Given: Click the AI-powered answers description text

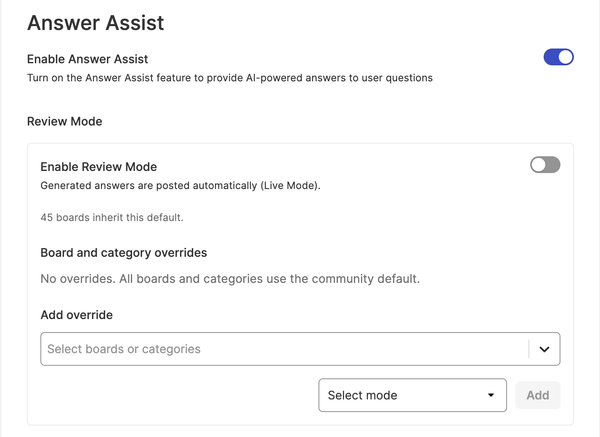Looking at the screenshot, I should [230, 78].
